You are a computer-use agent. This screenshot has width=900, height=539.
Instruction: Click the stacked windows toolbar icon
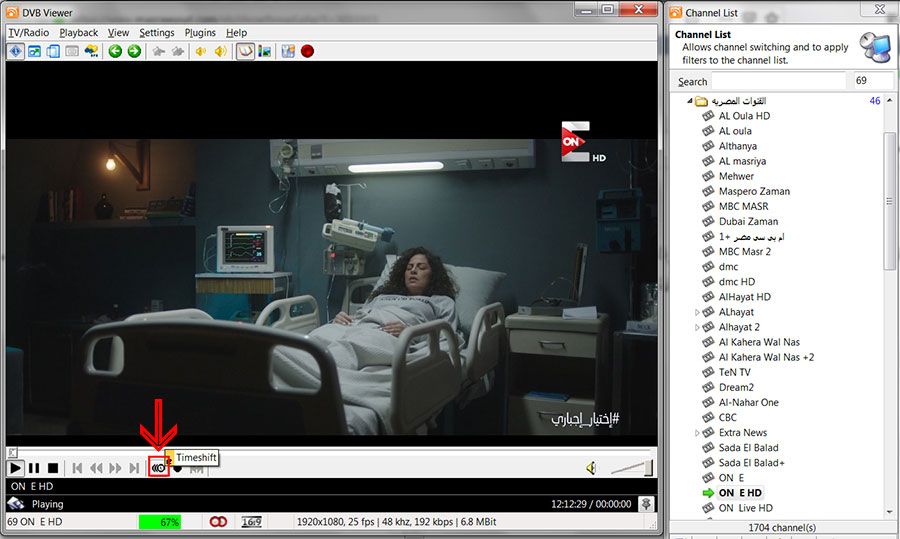pos(53,52)
